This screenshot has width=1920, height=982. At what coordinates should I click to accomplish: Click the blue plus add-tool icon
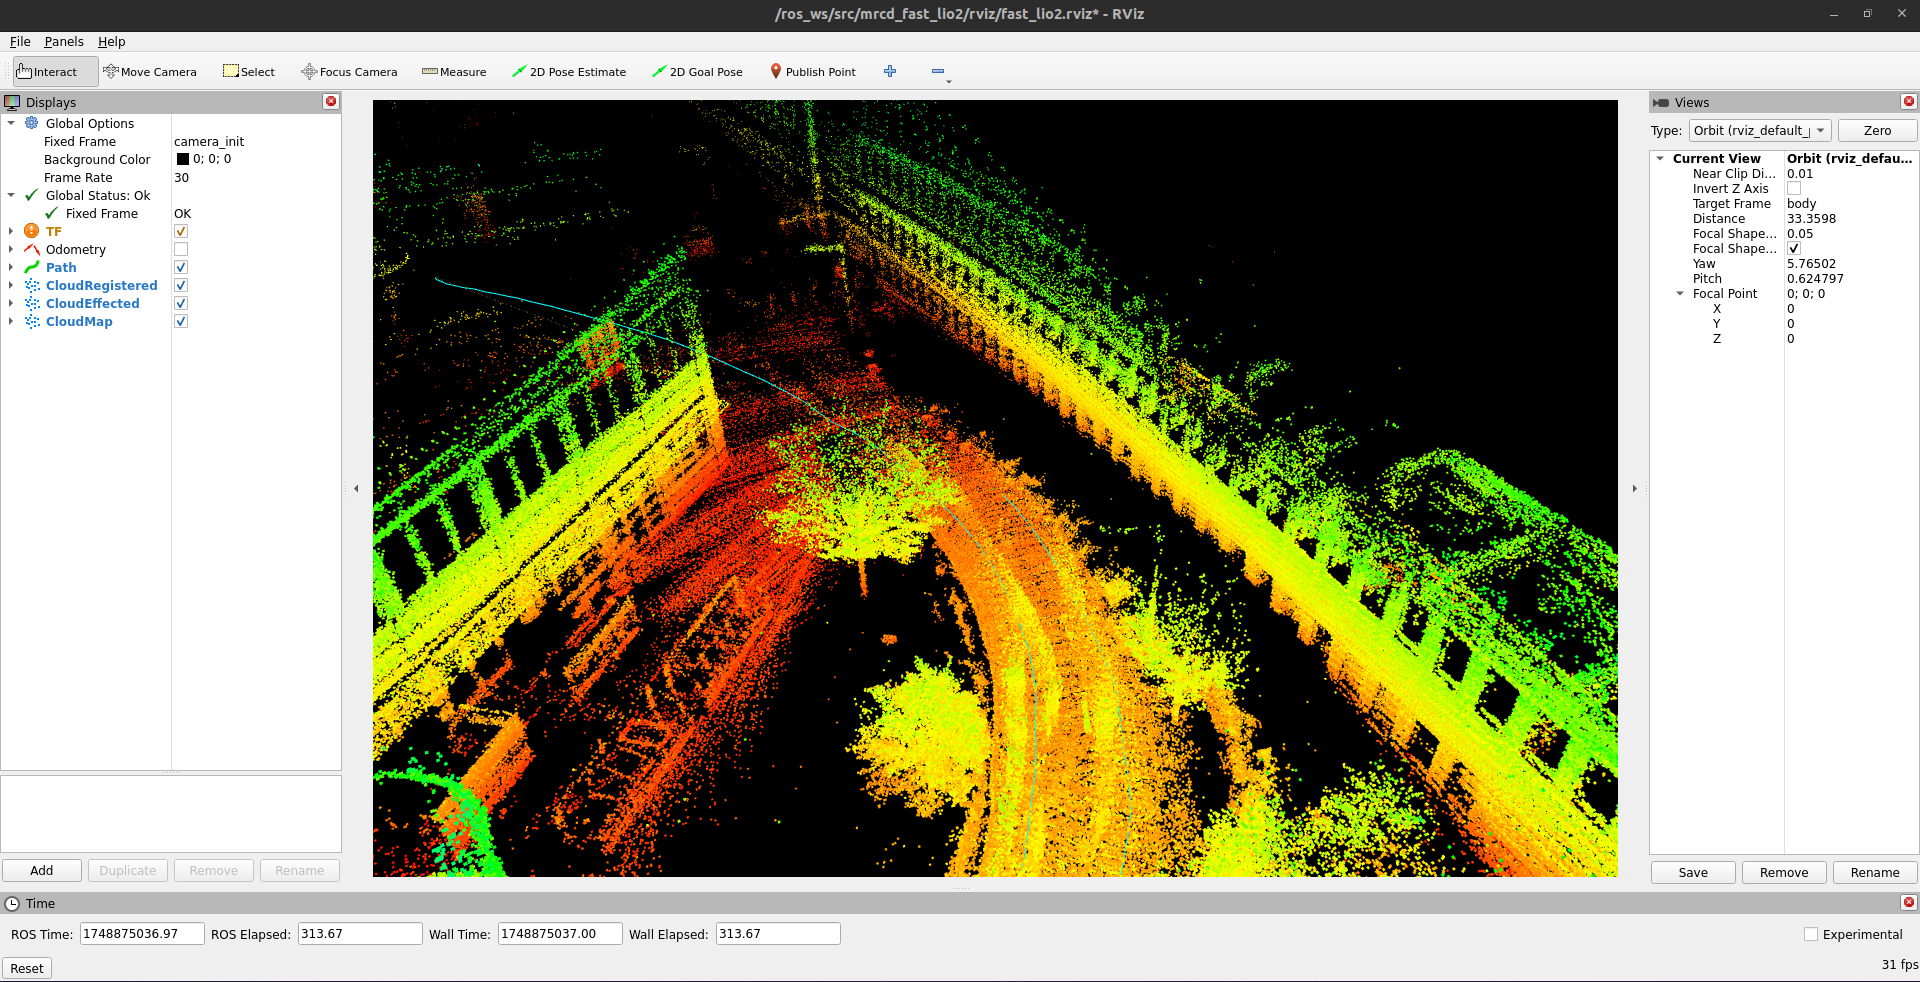890,71
